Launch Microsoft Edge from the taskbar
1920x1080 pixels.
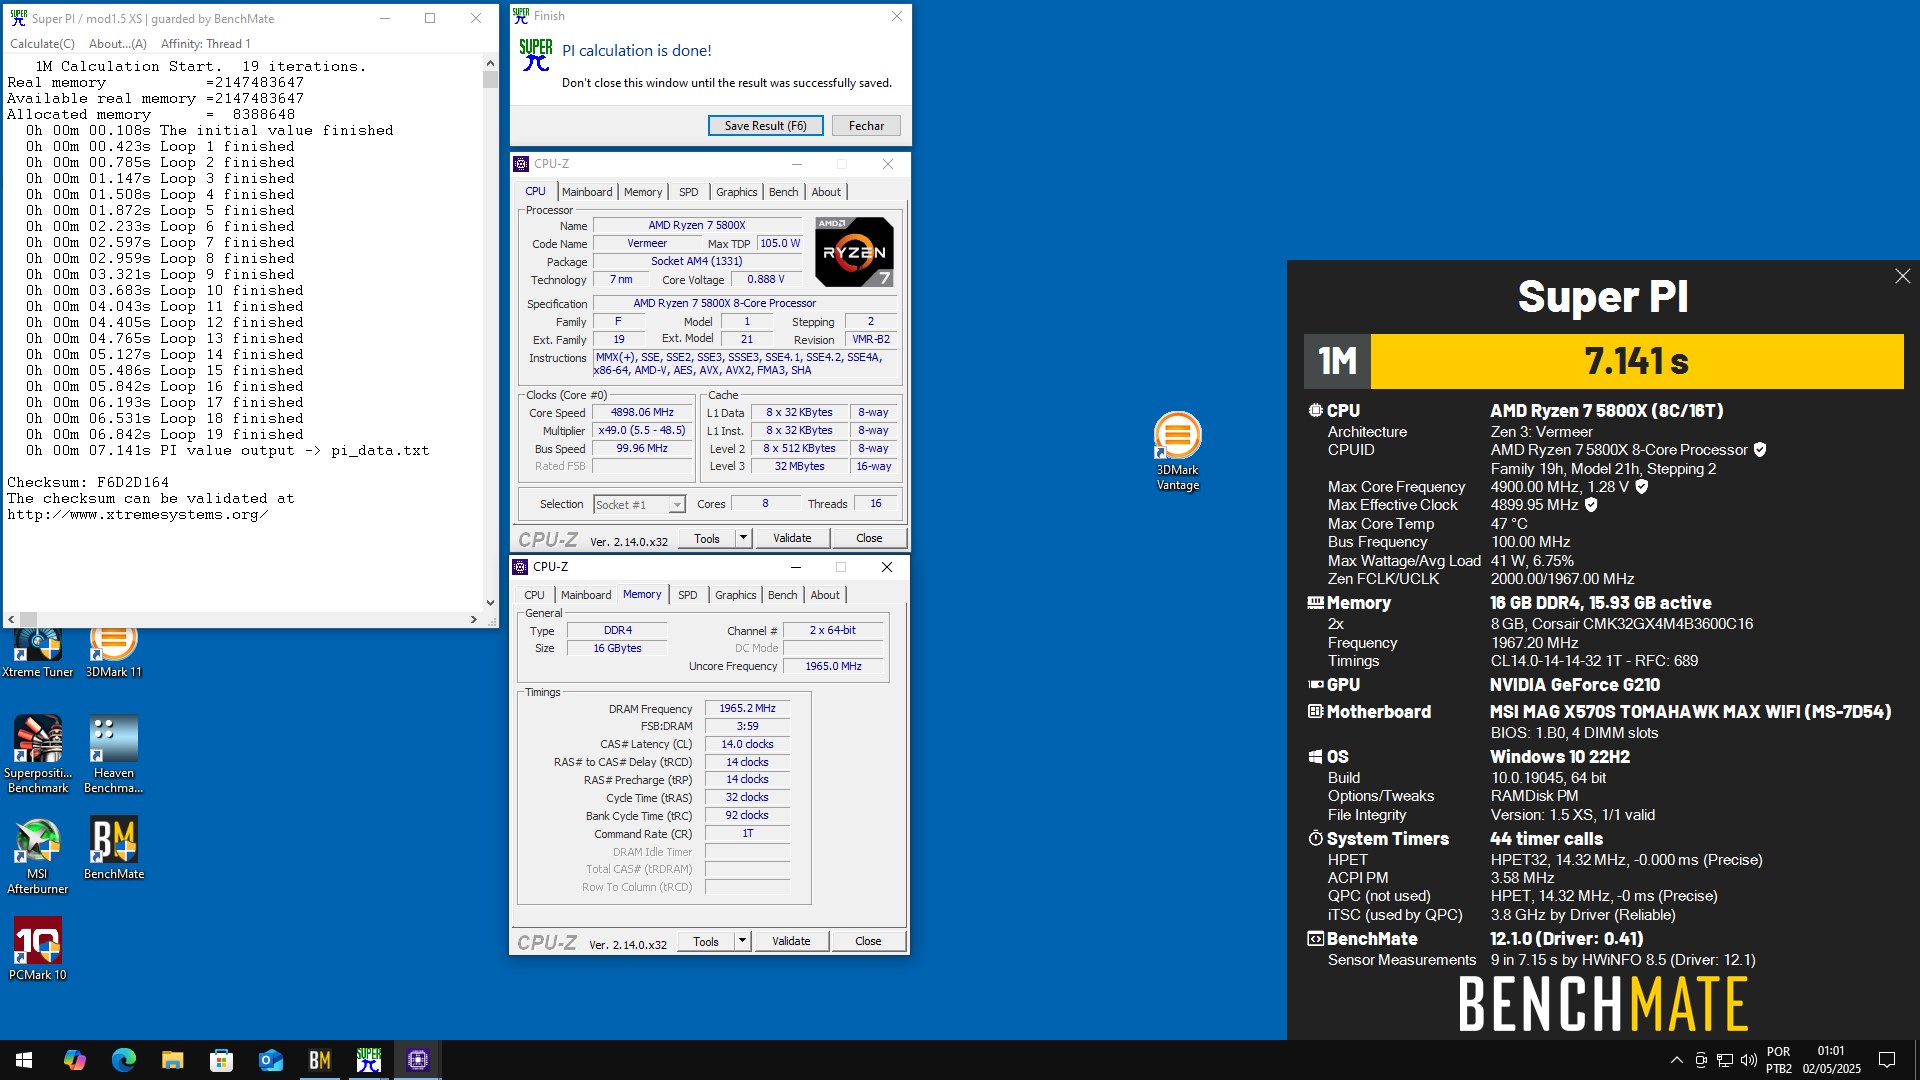click(123, 1060)
